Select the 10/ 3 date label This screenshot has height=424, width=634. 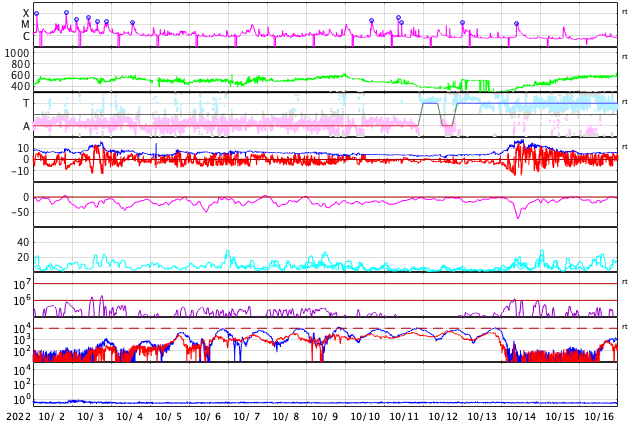click(91, 417)
